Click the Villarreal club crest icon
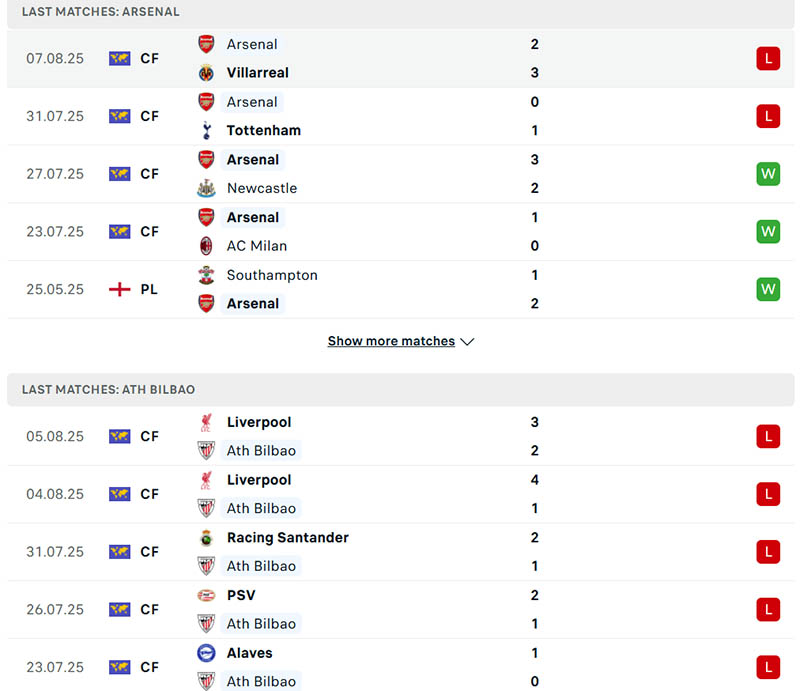Image resolution: width=800 pixels, height=691 pixels. point(206,73)
